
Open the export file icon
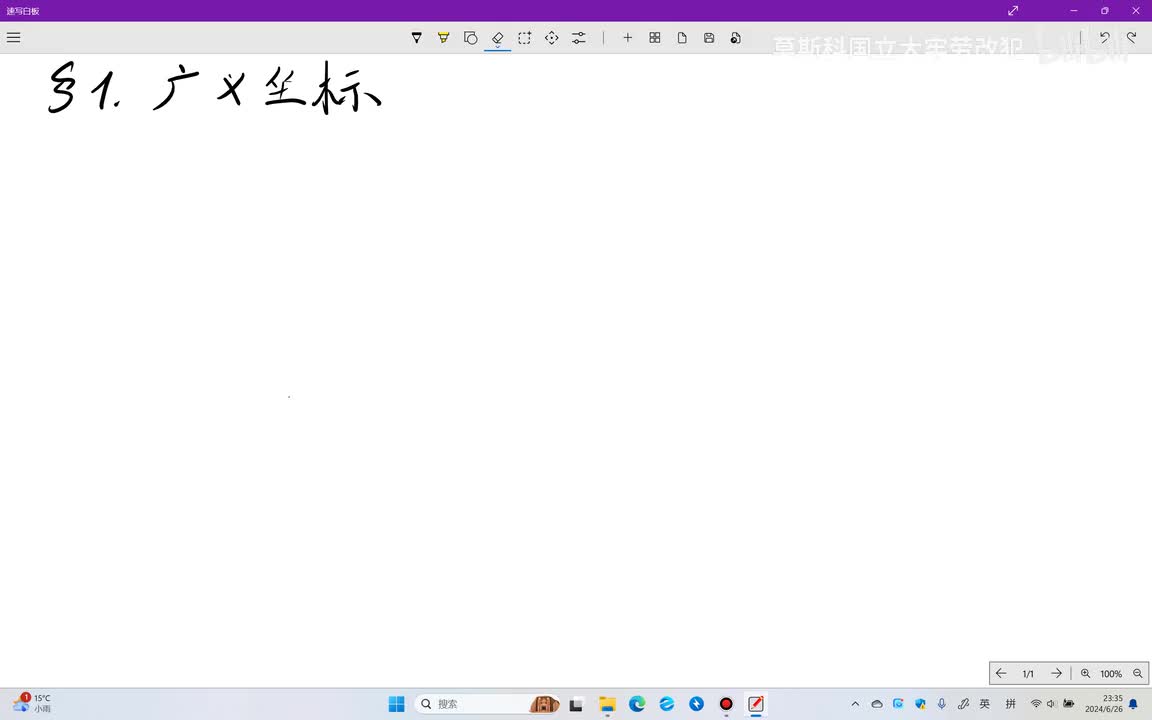(735, 37)
